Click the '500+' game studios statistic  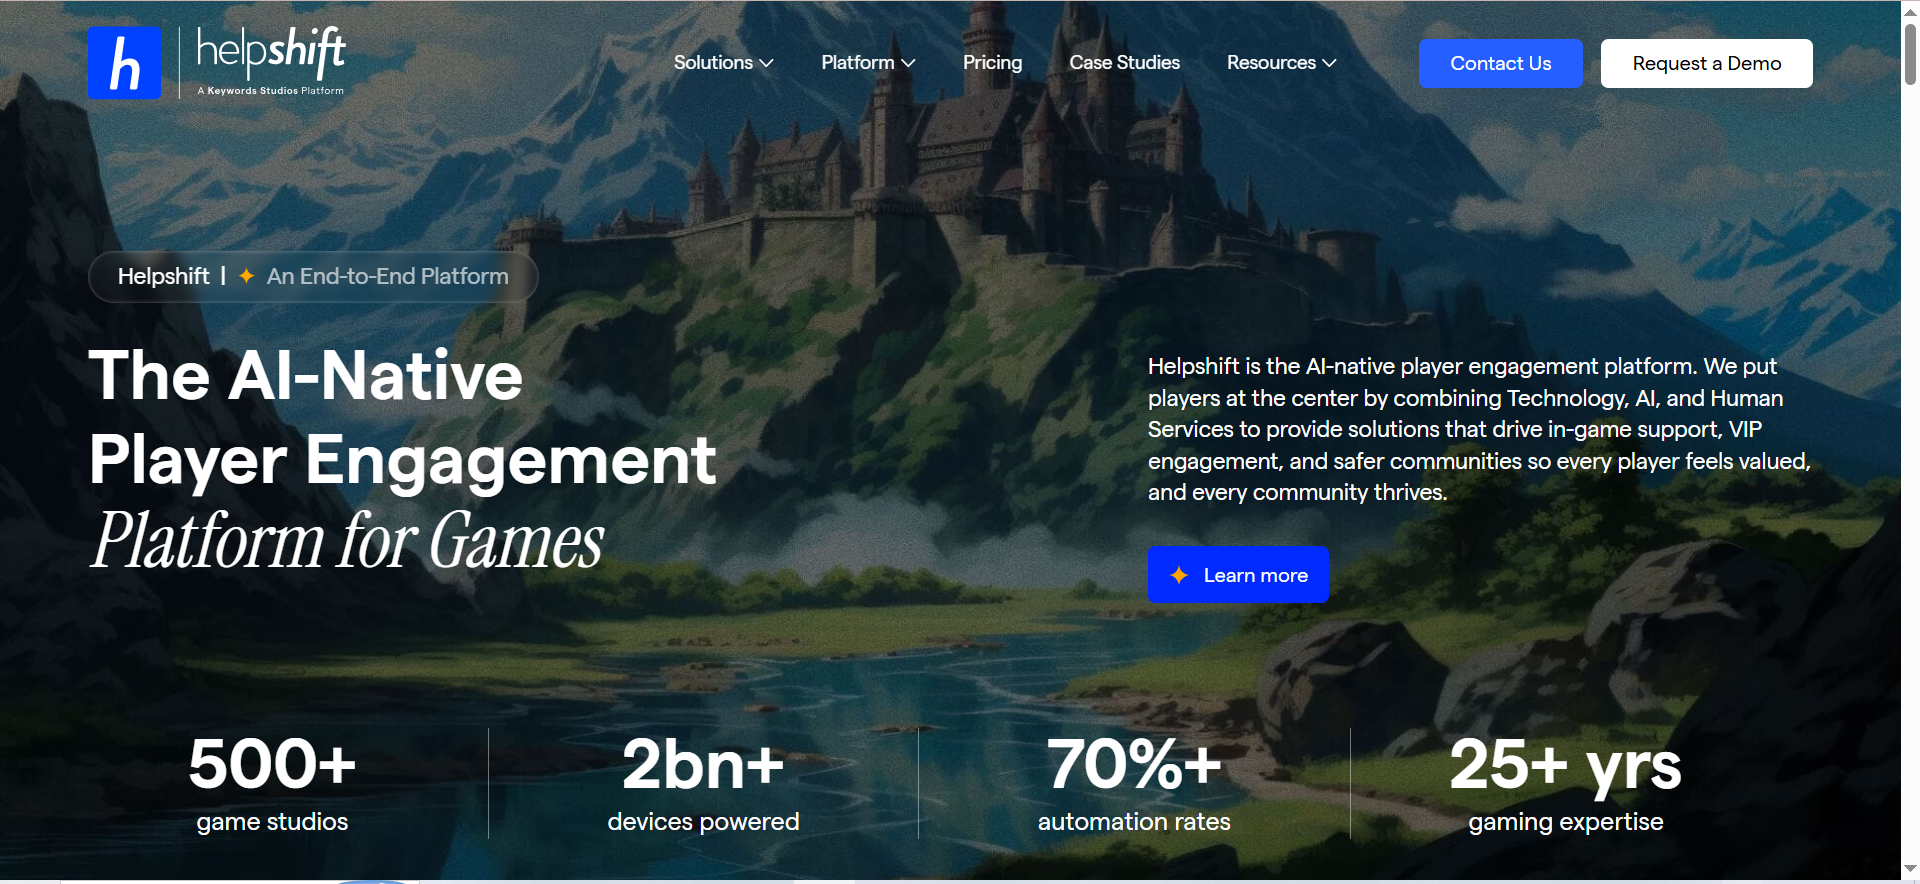(x=272, y=764)
